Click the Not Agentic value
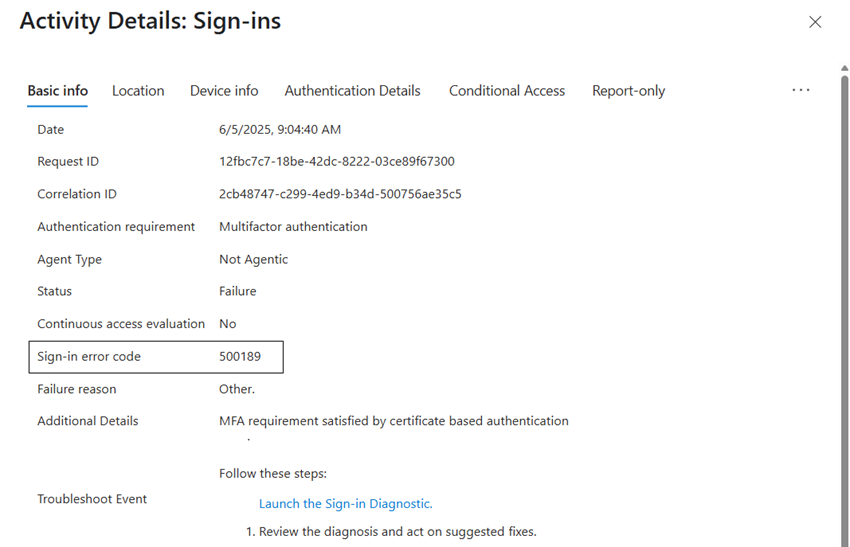The width and height of the screenshot is (850, 547). [253, 260]
